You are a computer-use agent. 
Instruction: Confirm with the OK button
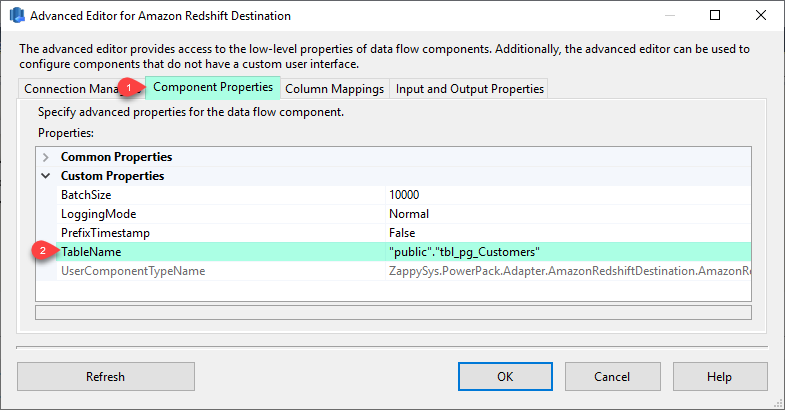(505, 376)
